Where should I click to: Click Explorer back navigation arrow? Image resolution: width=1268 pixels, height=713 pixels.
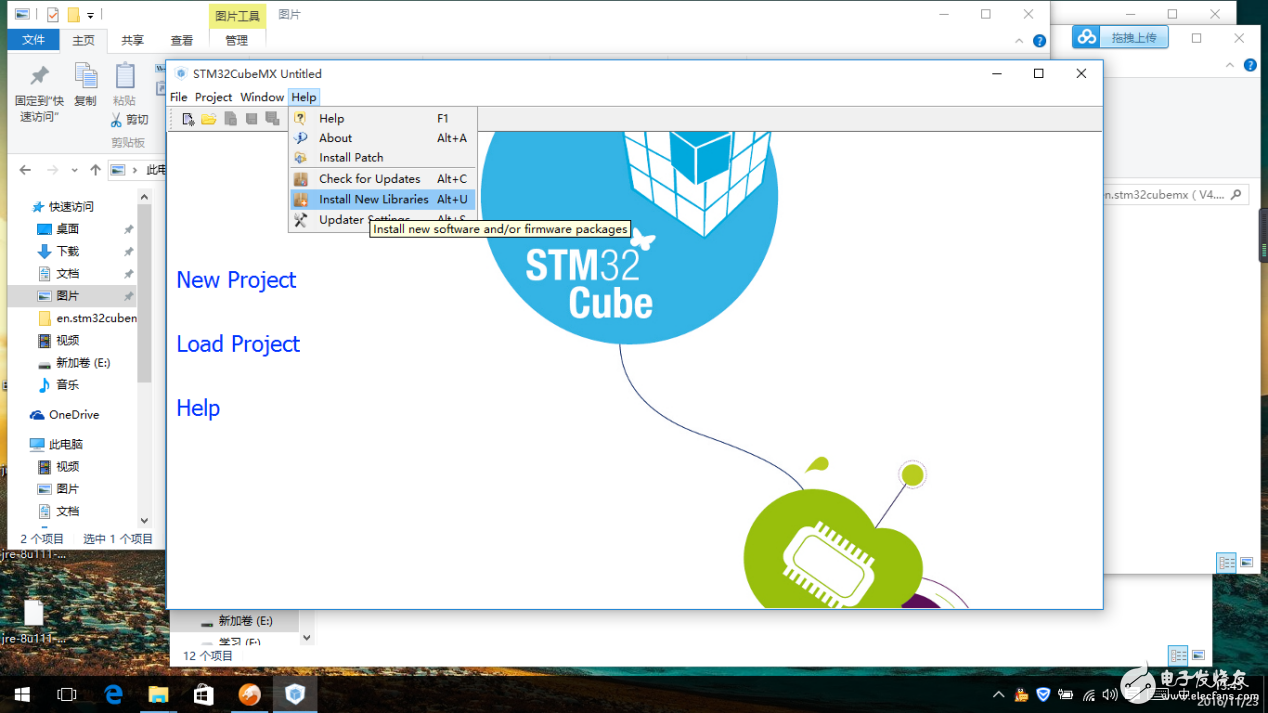25,170
